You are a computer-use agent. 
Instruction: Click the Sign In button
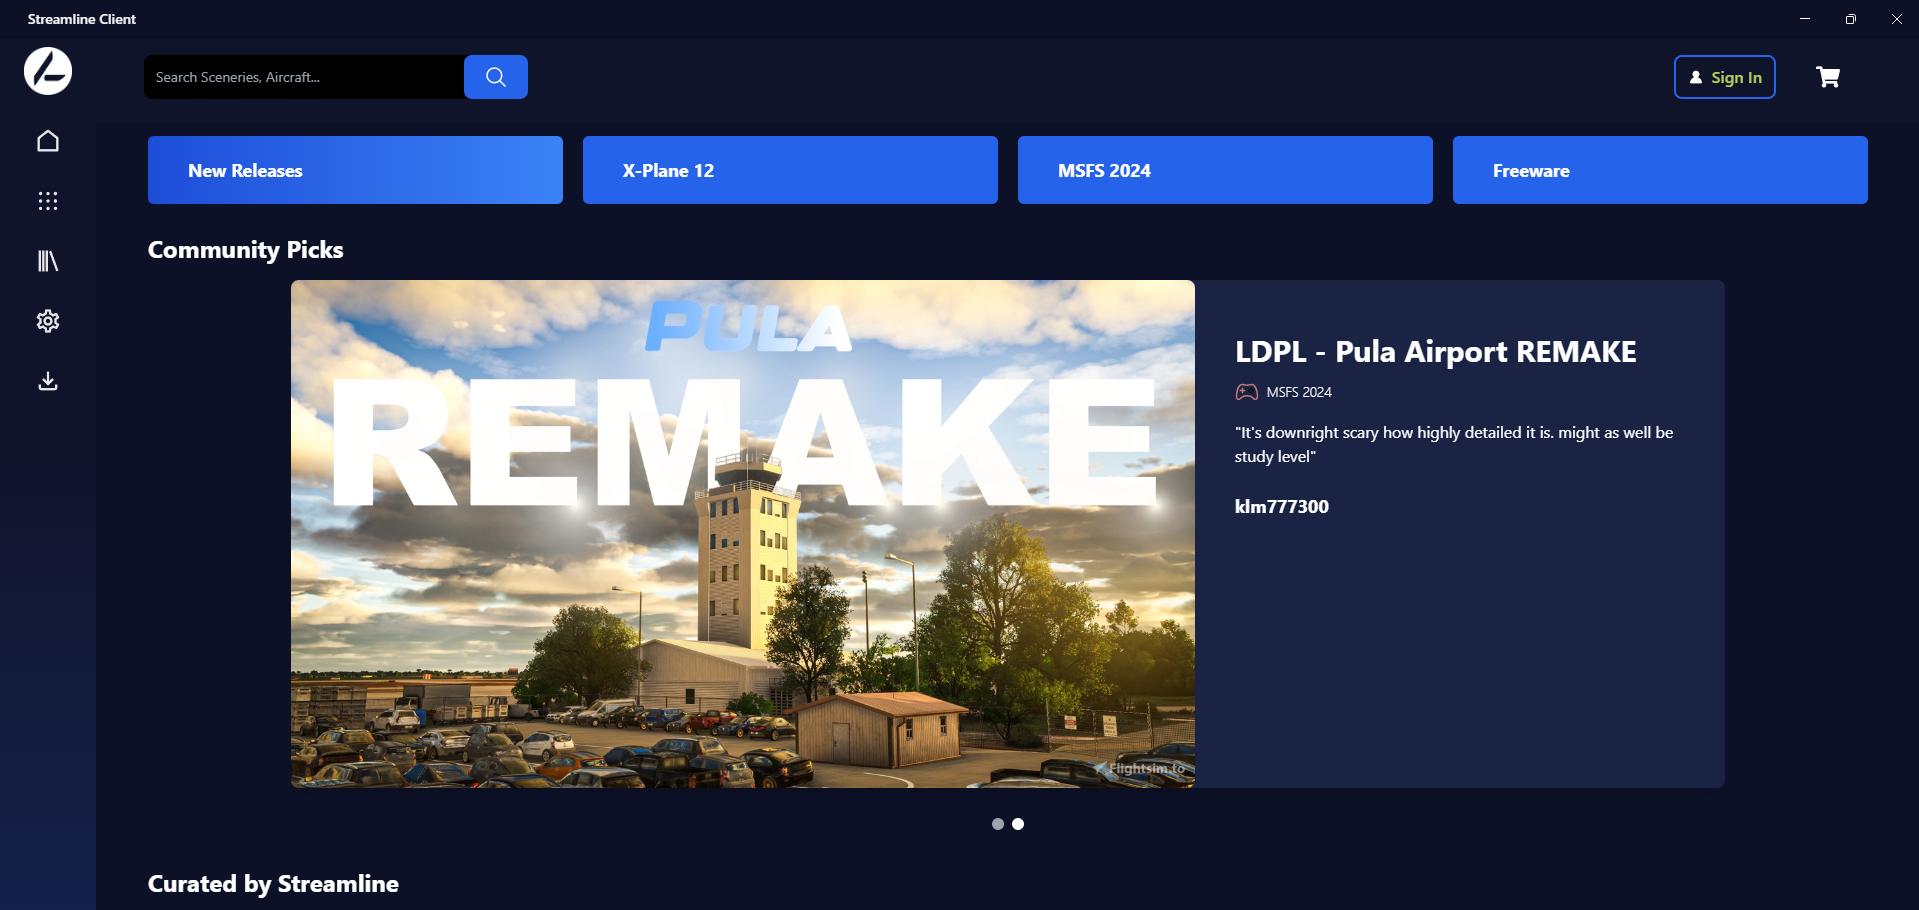(1725, 77)
